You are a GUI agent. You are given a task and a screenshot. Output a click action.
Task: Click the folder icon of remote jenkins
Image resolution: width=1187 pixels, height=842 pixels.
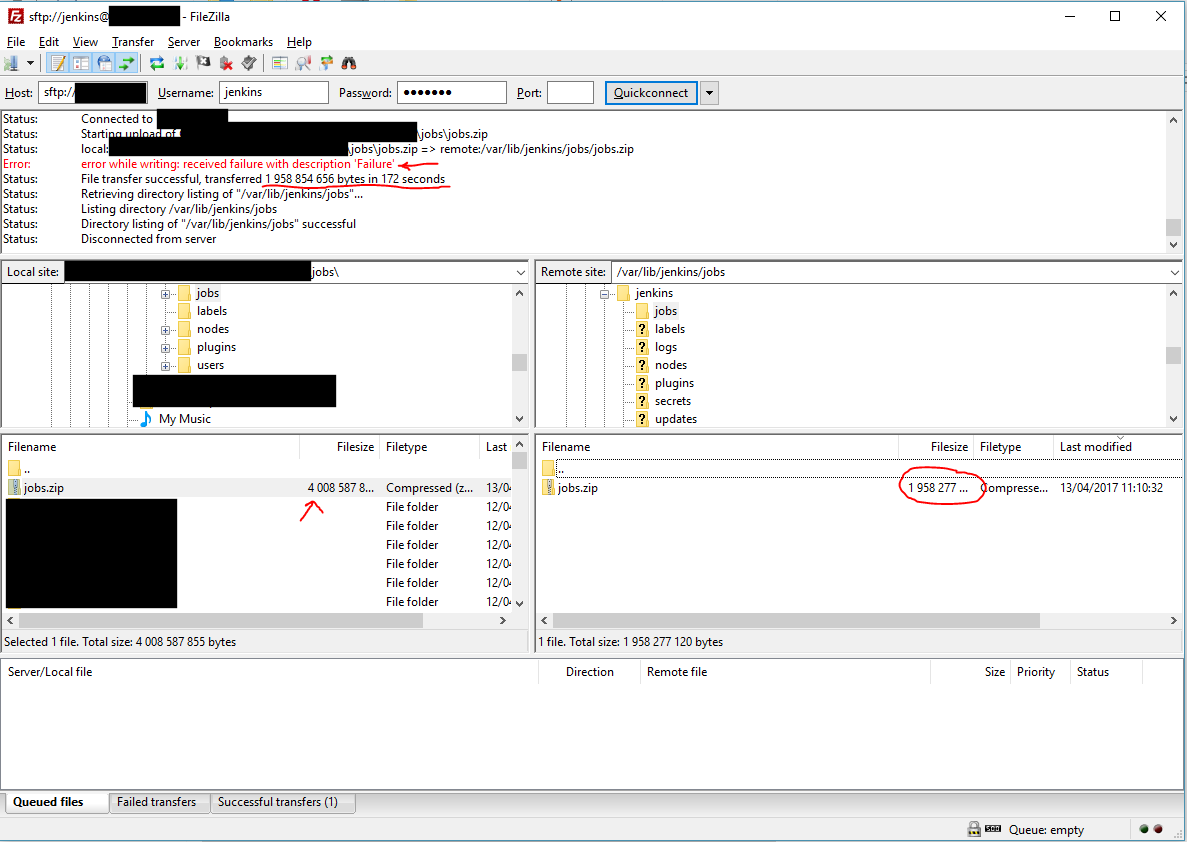624,293
